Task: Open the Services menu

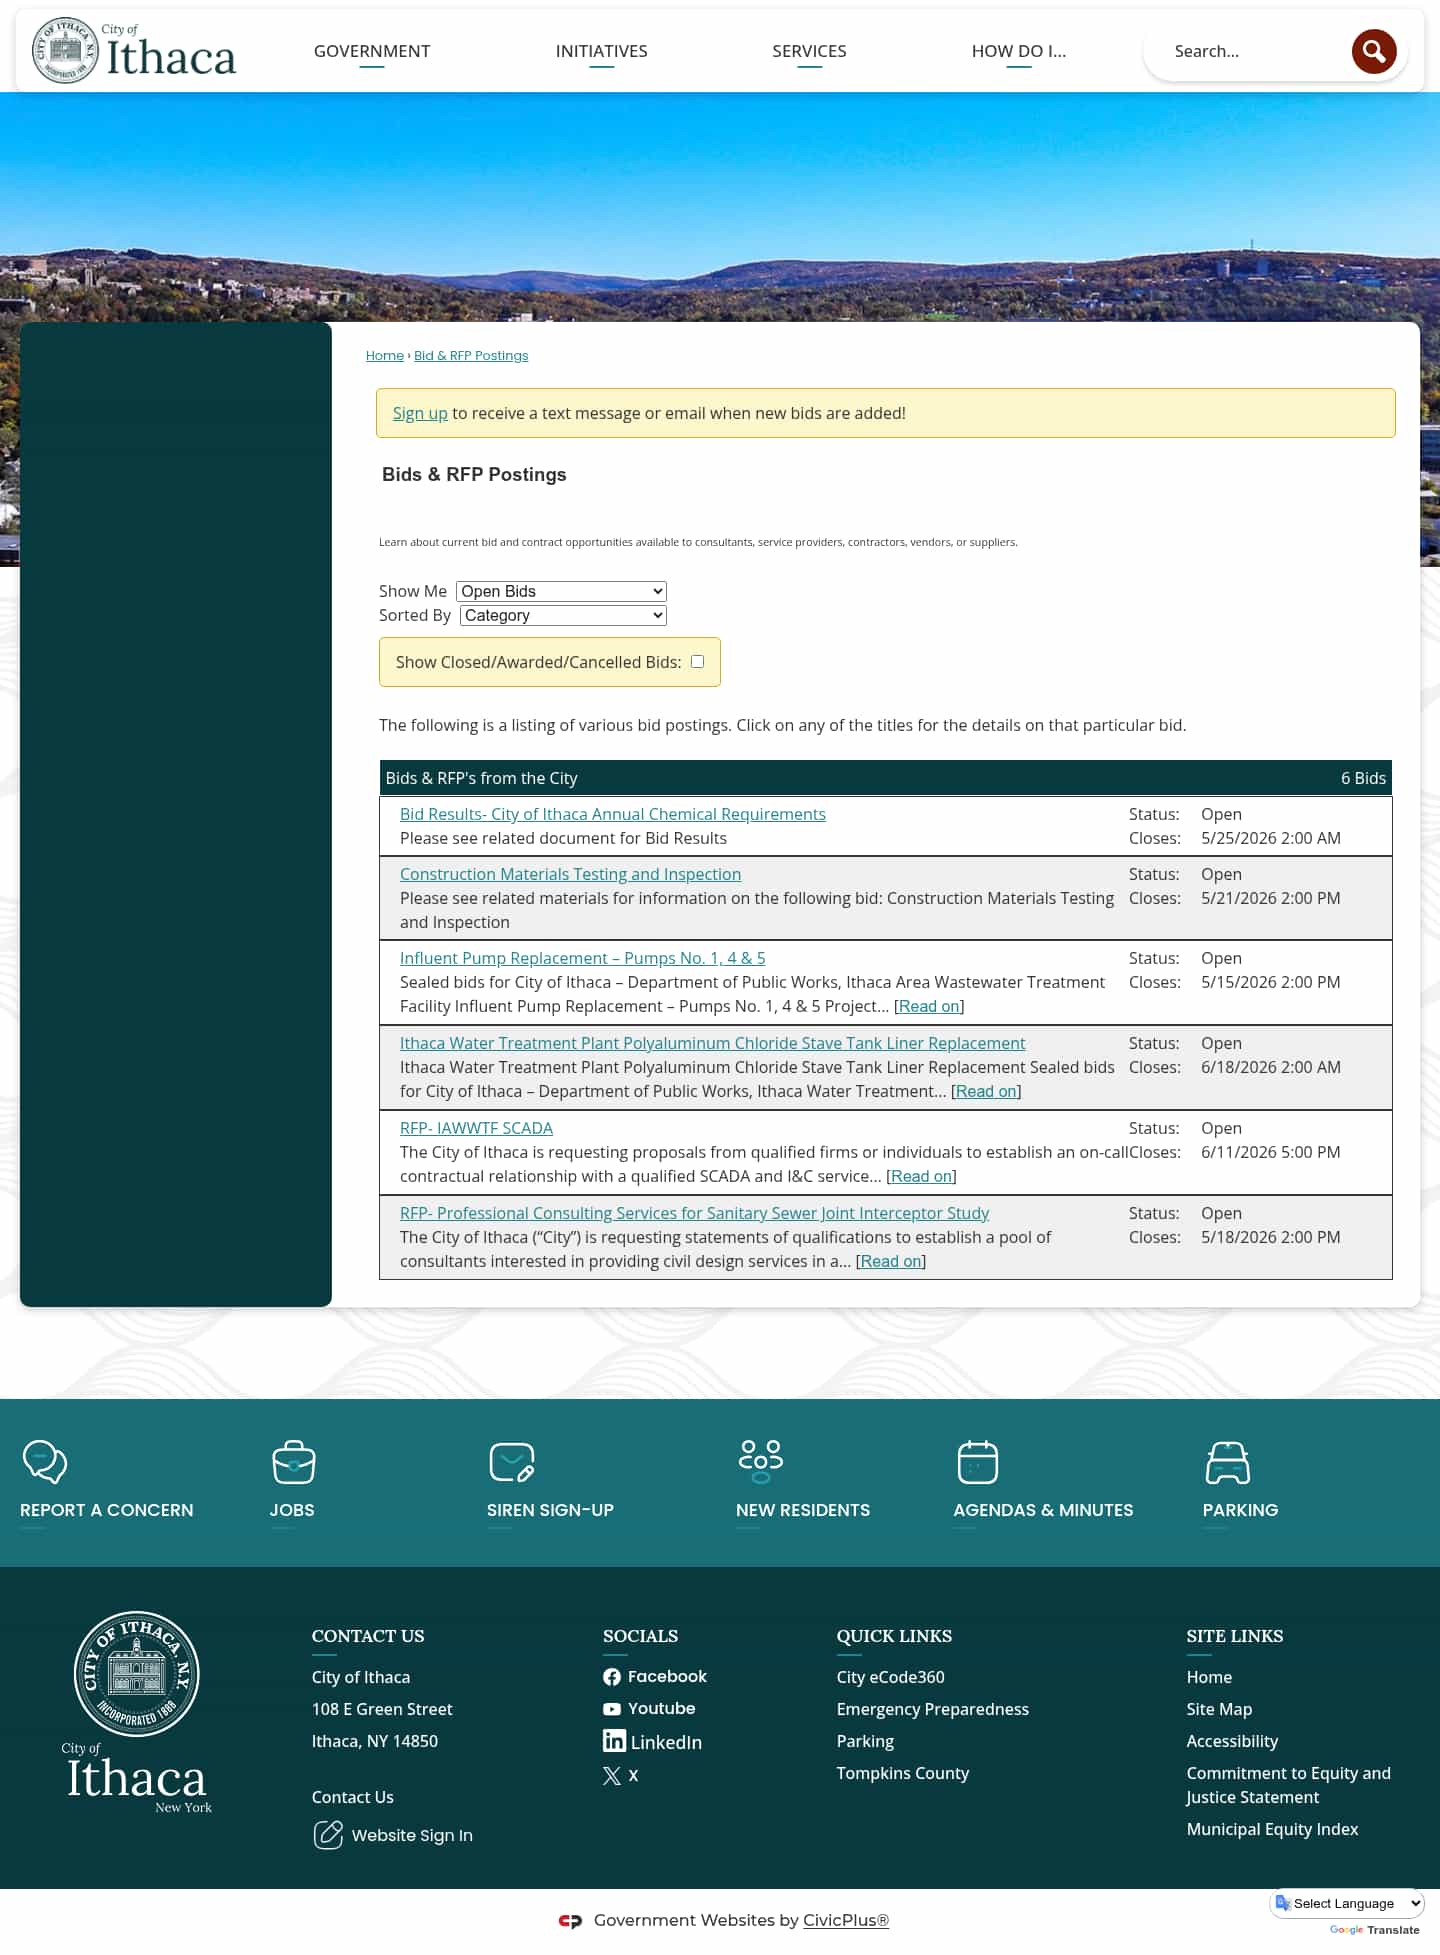Action: tap(809, 51)
